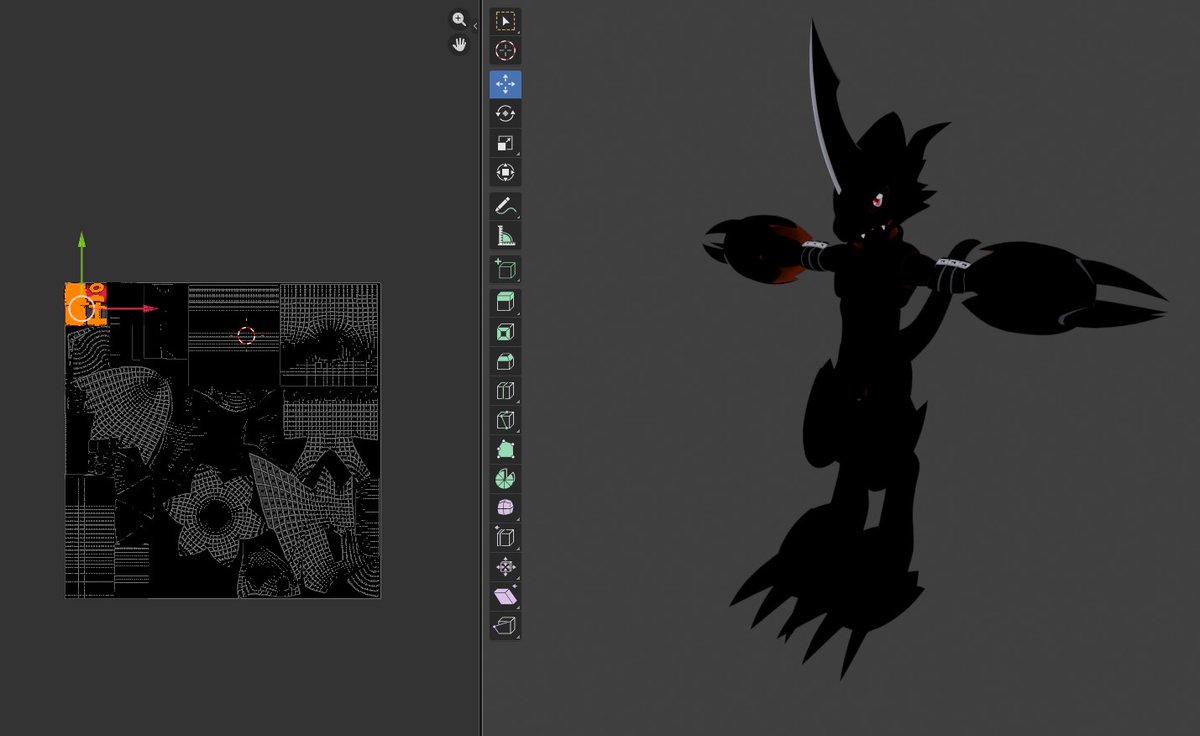This screenshot has width=1200, height=736.
Task: Select the Annotate pencil tool
Action: 505,207
